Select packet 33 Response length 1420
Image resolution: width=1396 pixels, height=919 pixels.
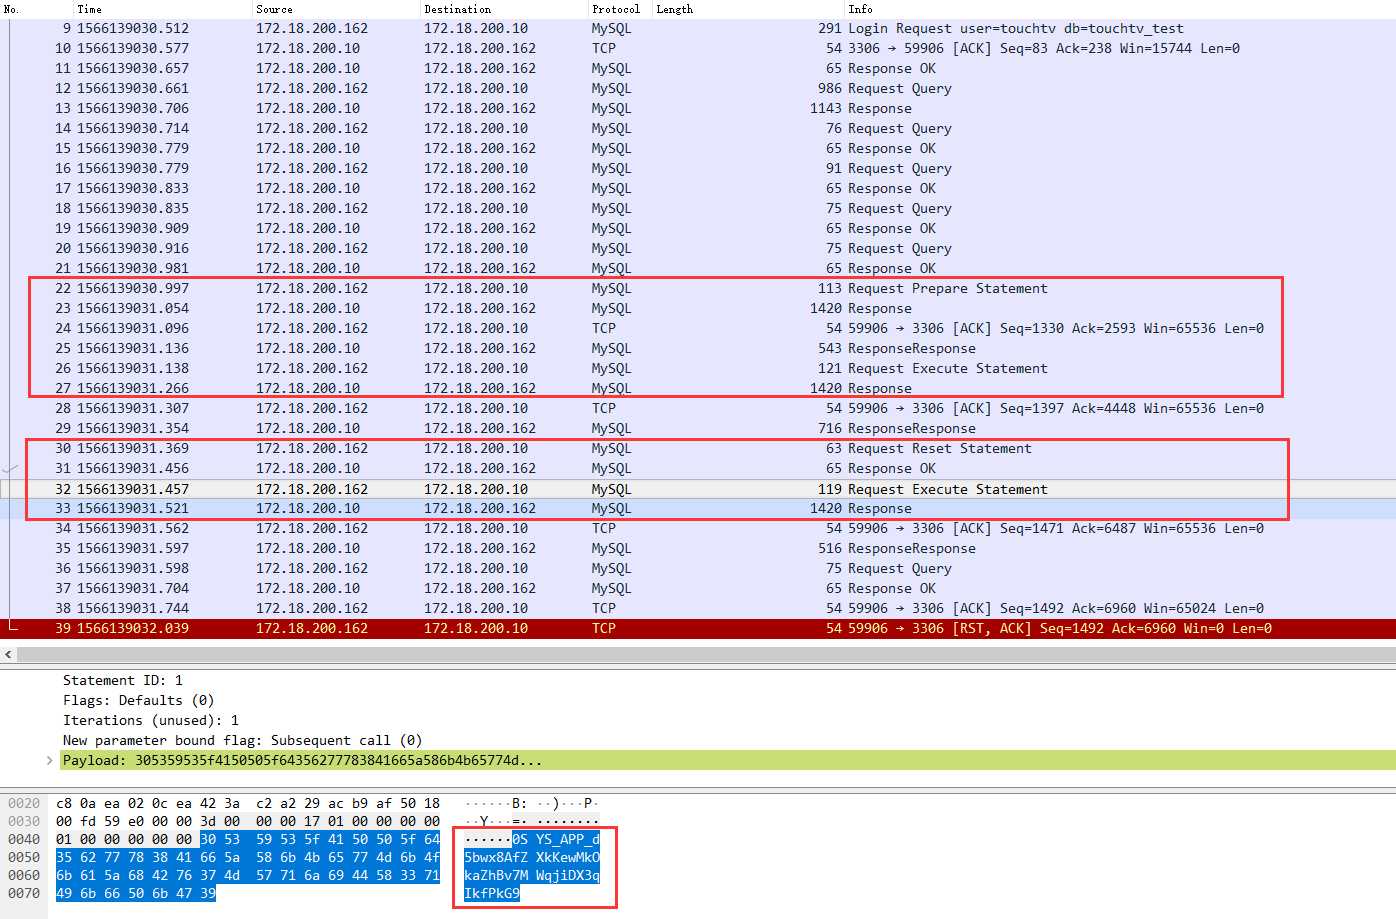pyautogui.click(x=698, y=508)
